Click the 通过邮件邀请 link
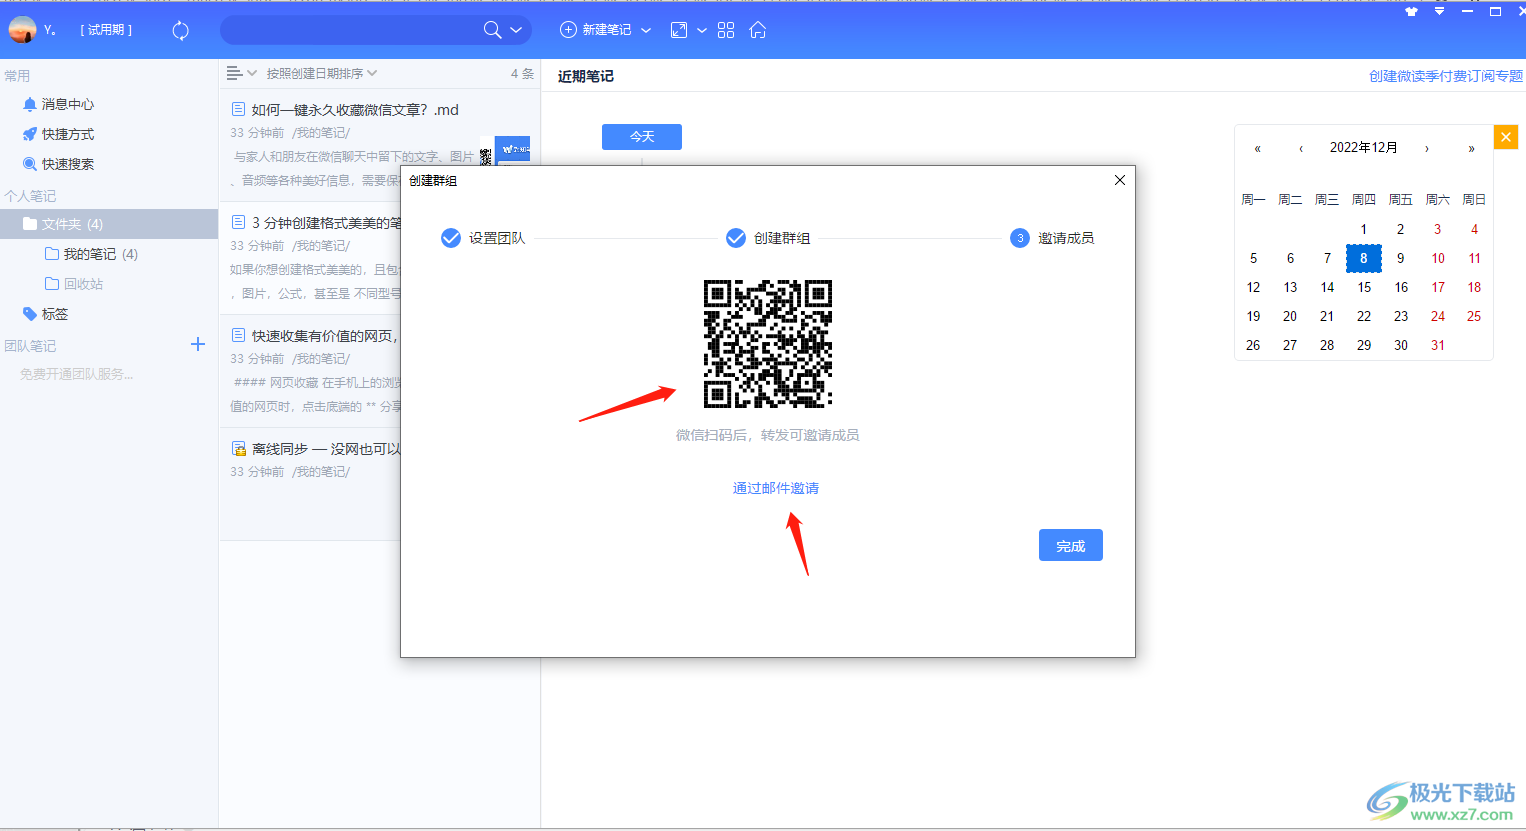1526x831 pixels. pos(776,488)
